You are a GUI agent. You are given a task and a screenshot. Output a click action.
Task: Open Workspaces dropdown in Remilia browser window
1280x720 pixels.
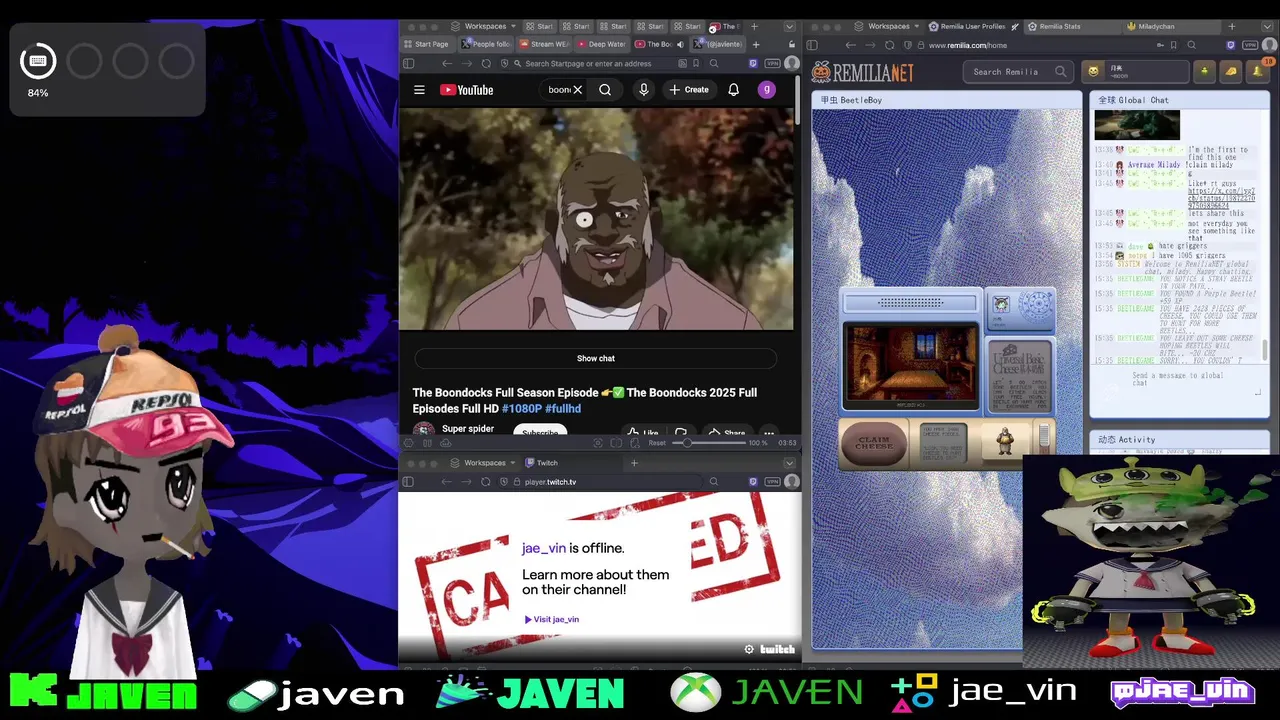886,26
